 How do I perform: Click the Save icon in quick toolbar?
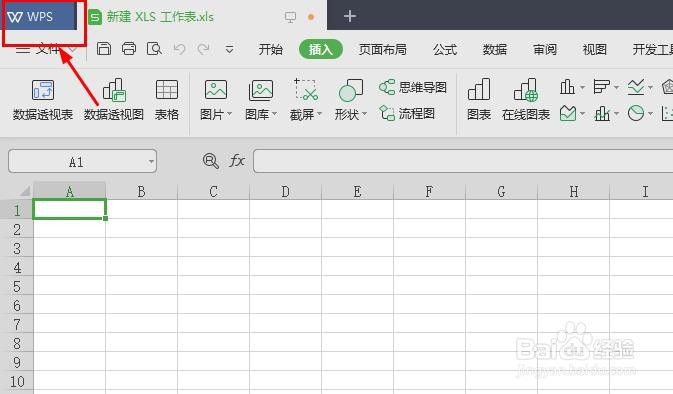pos(103,49)
